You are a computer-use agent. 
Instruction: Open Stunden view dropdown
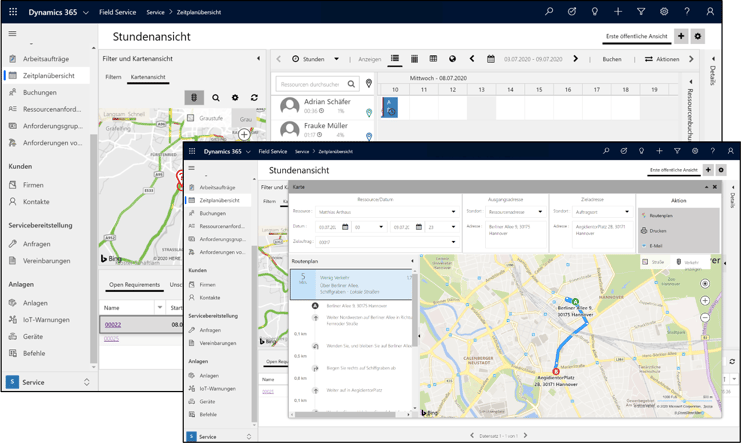336,59
